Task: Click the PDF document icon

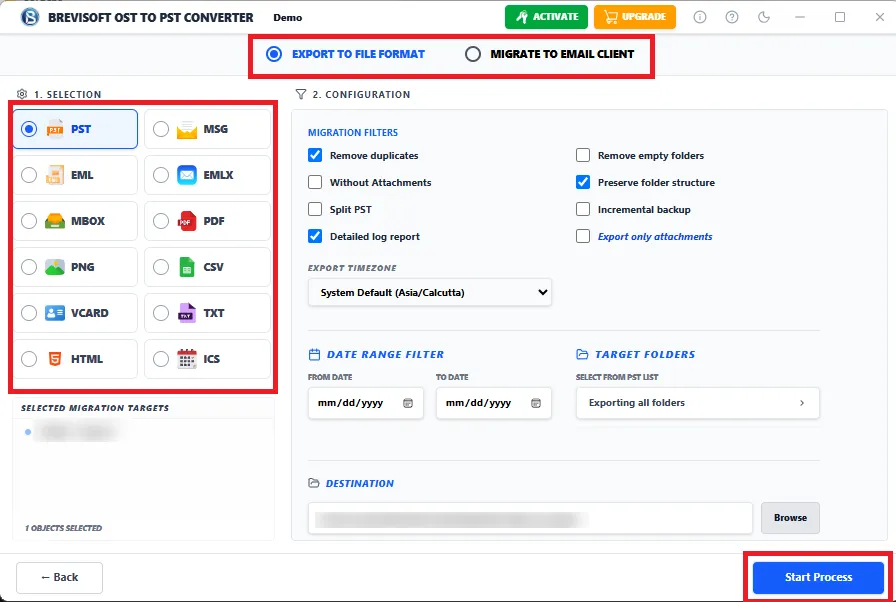Action: [187, 221]
